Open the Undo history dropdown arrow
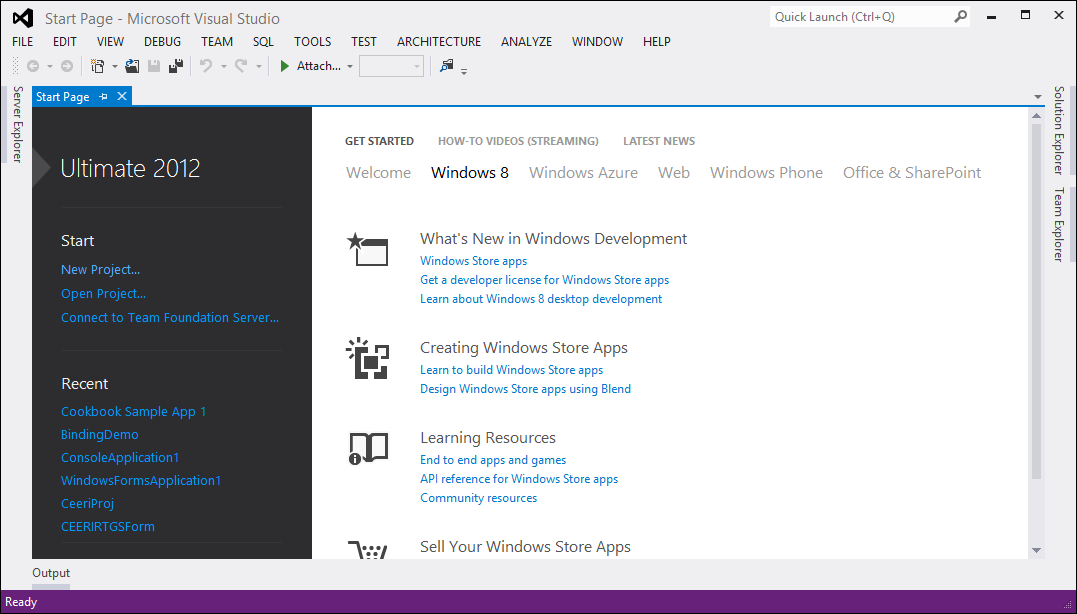Viewport: 1077px width, 614px height. click(x=223, y=67)
